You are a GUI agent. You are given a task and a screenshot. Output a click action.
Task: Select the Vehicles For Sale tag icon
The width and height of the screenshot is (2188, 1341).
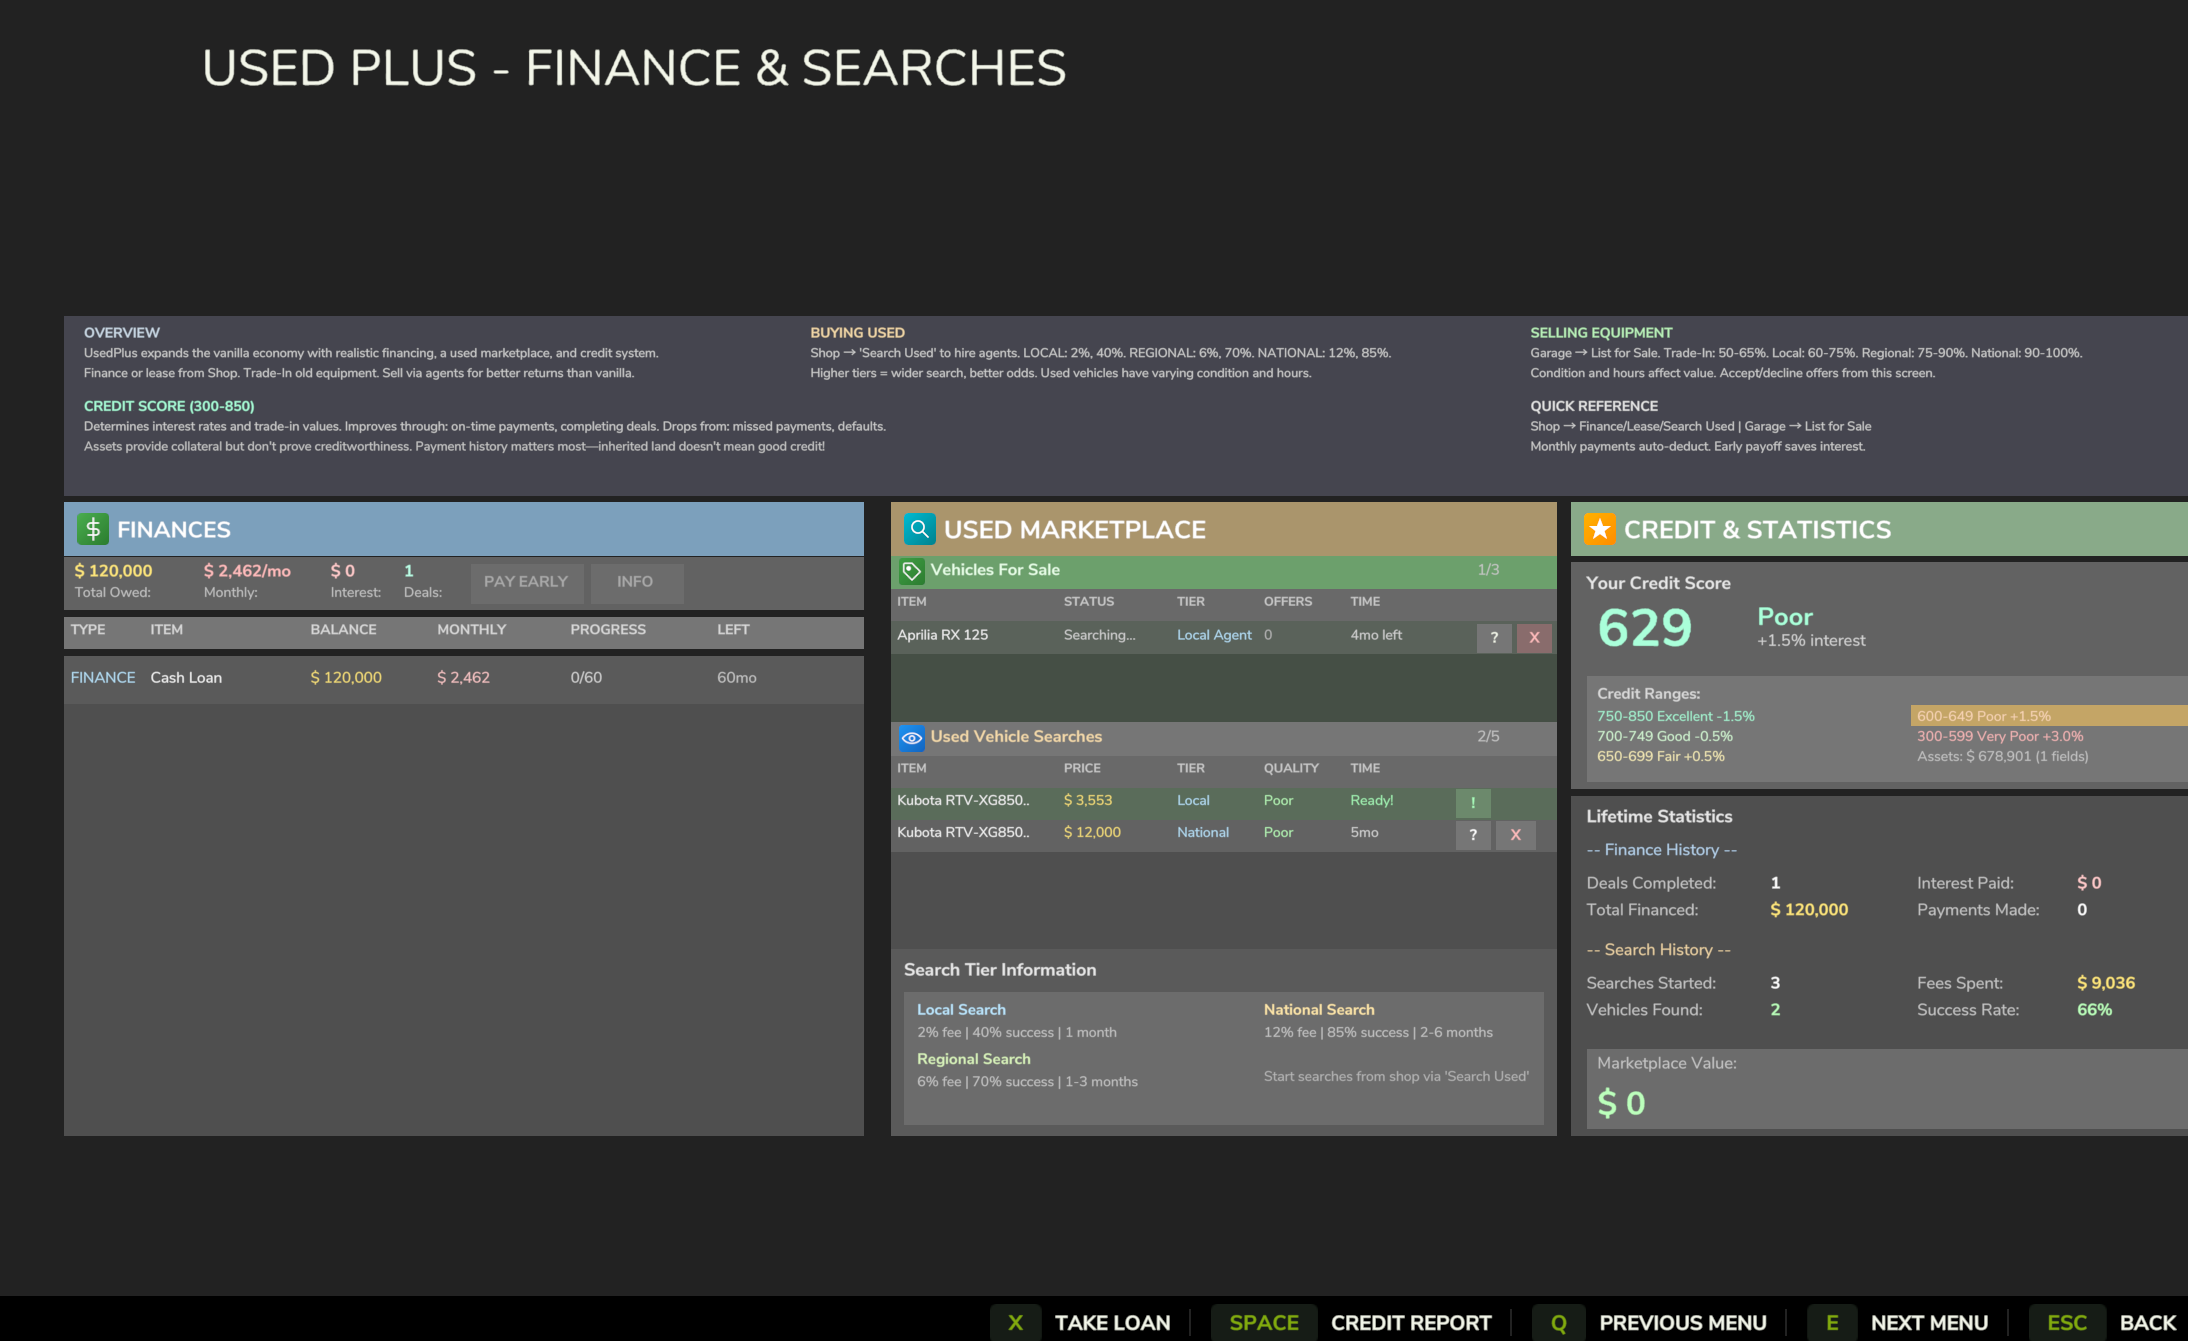pyautogui.click(x=911, y=571)
